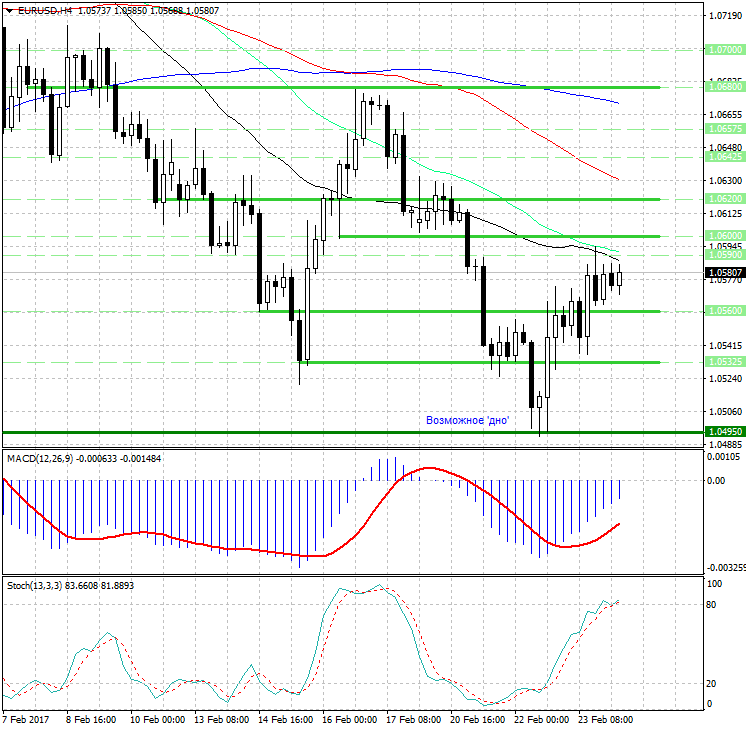Click the 1.06200 level tag on price axis
The height and width of the screenshot is (731, 746).
point(724,199)
